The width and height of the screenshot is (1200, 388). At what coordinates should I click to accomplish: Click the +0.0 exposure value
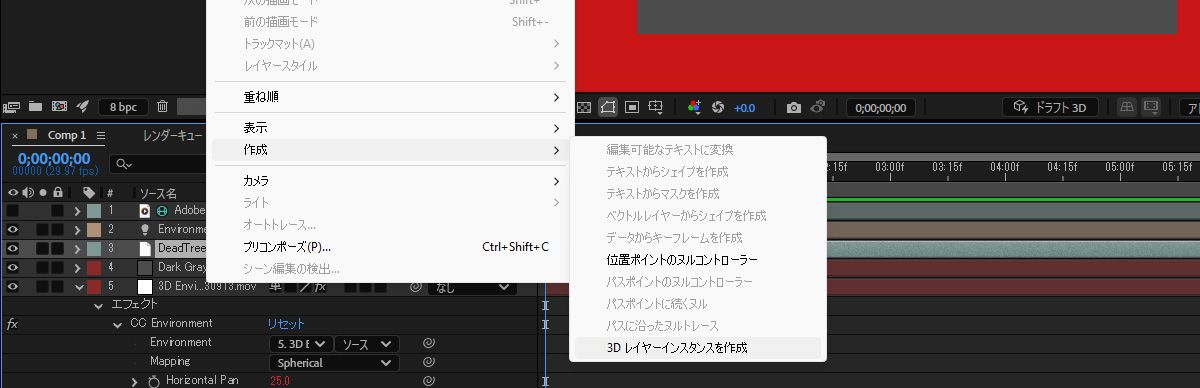click(745, 108)
